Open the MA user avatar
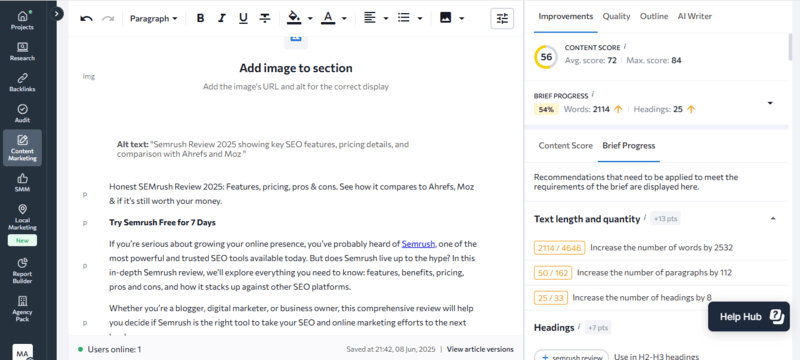 [22, 352]
